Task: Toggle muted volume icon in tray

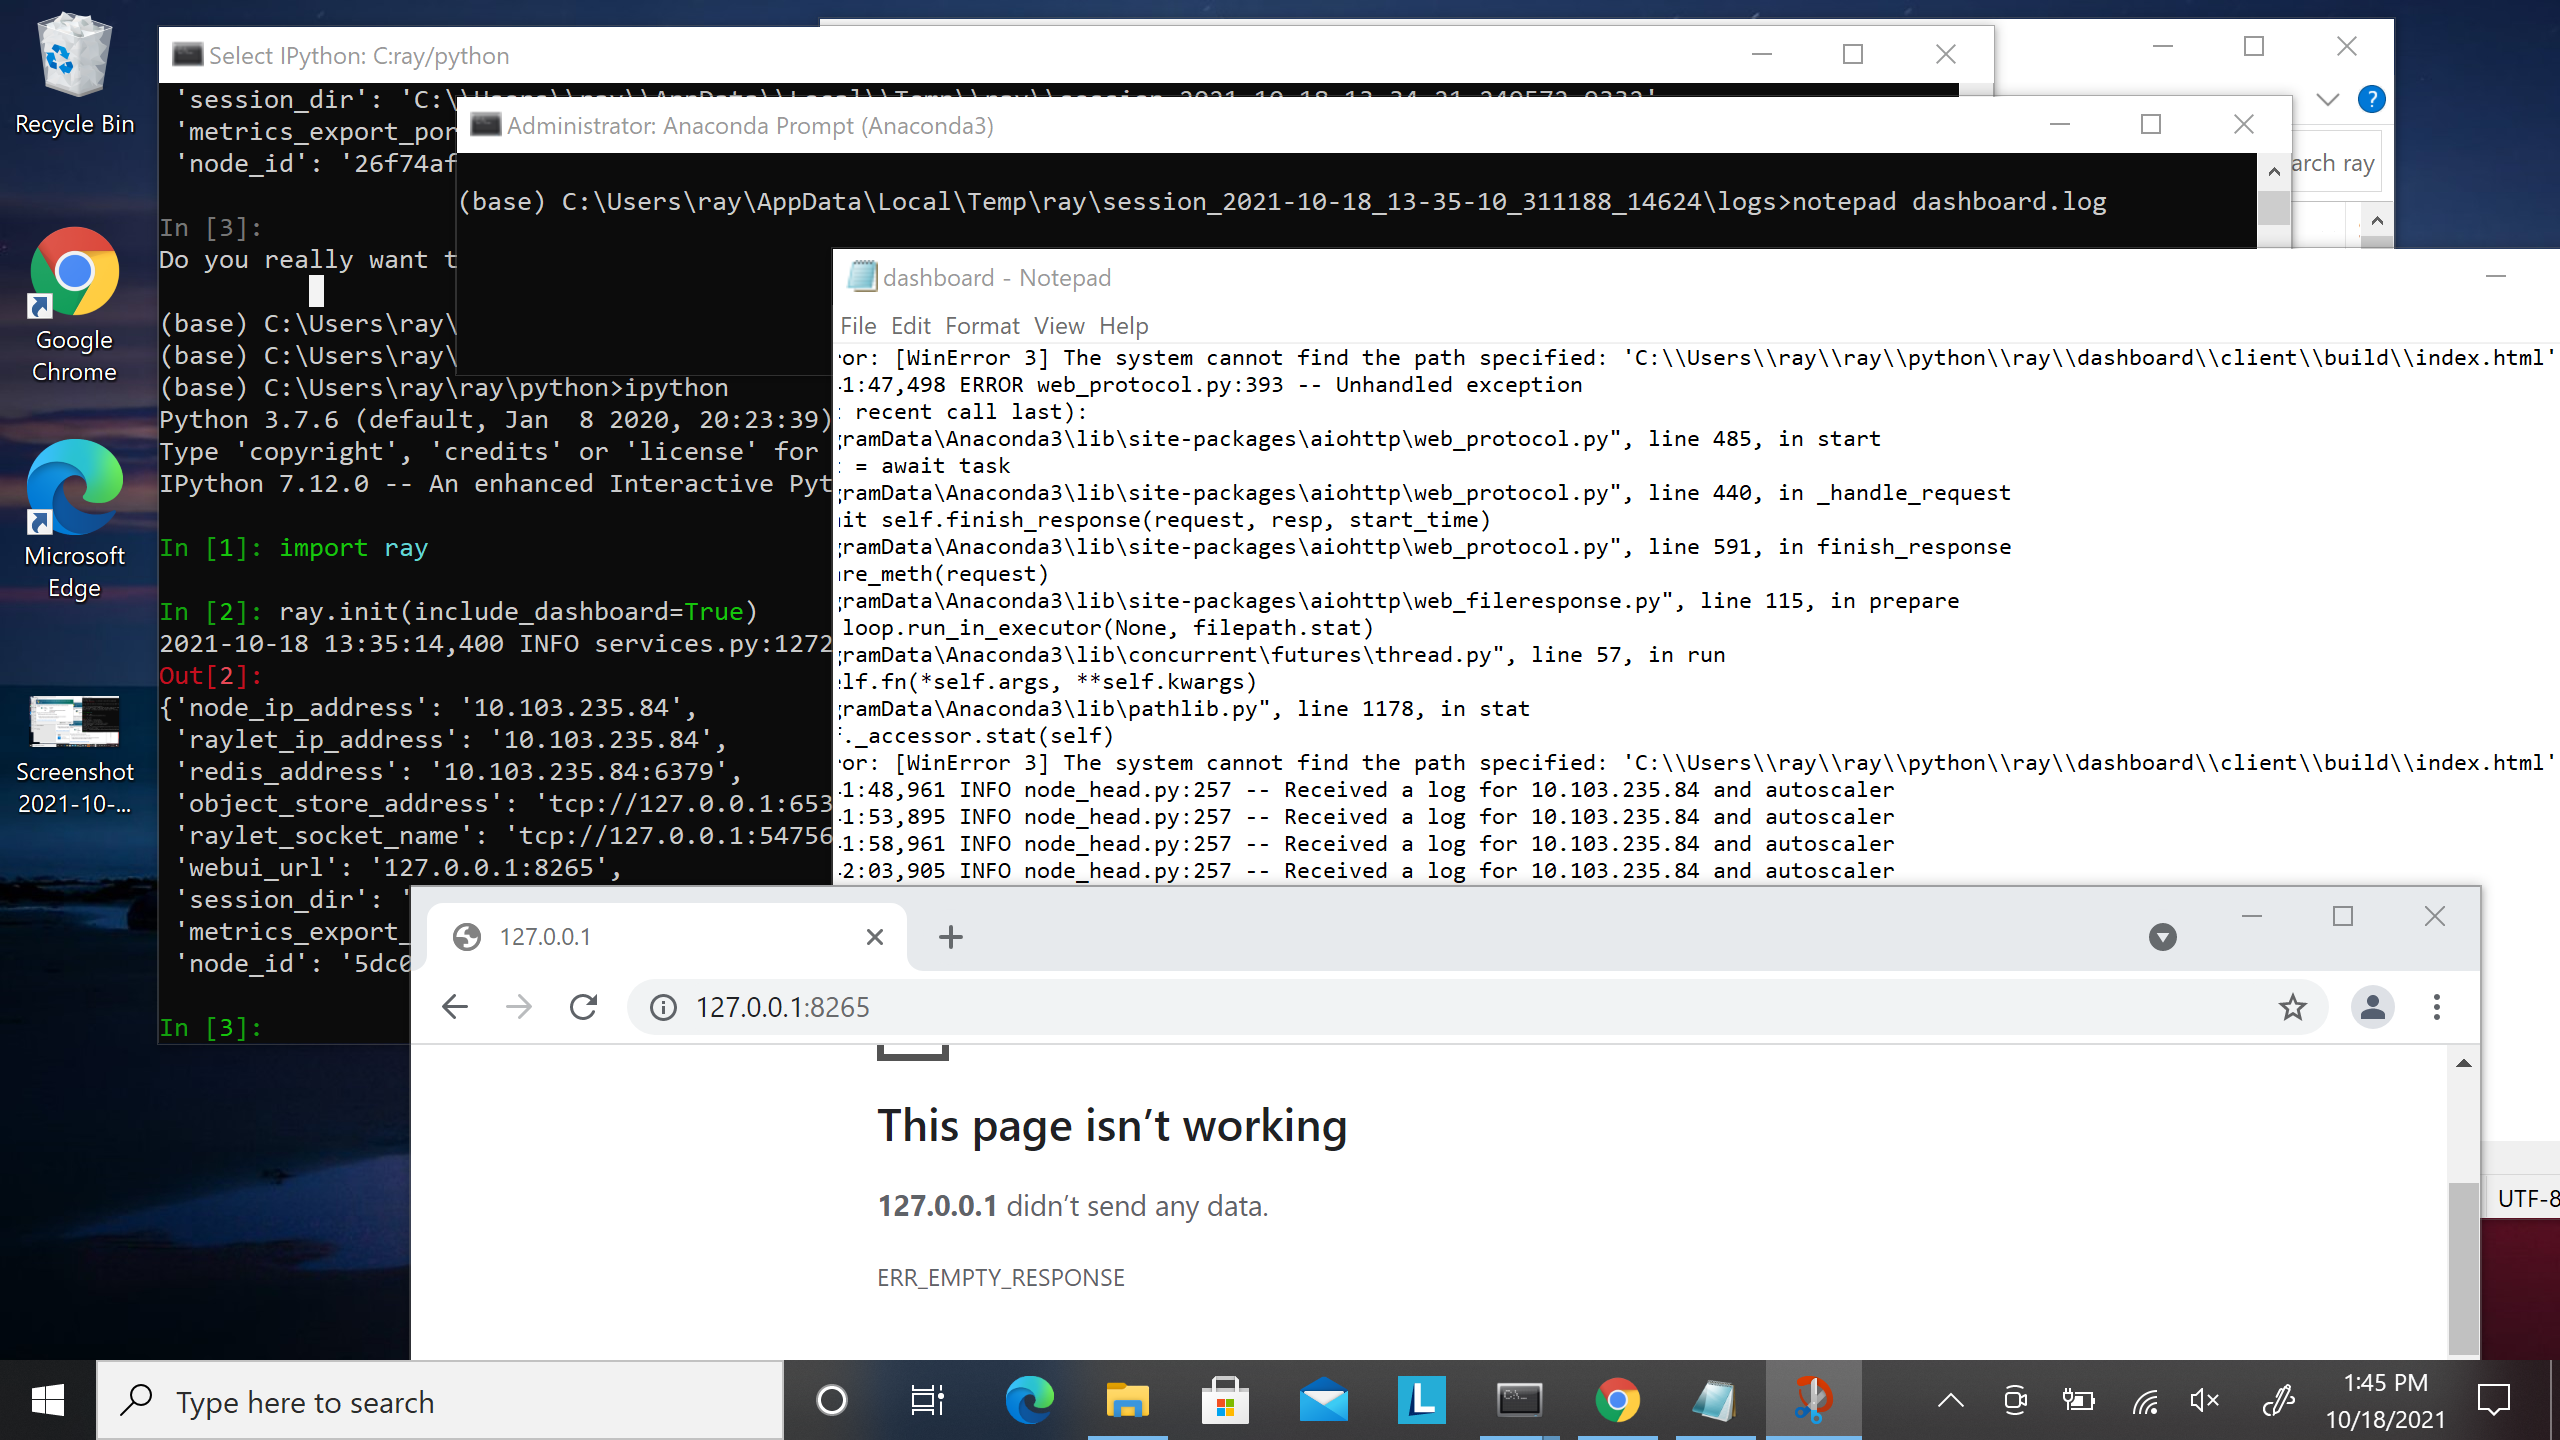Action: pos(2204,1401)
